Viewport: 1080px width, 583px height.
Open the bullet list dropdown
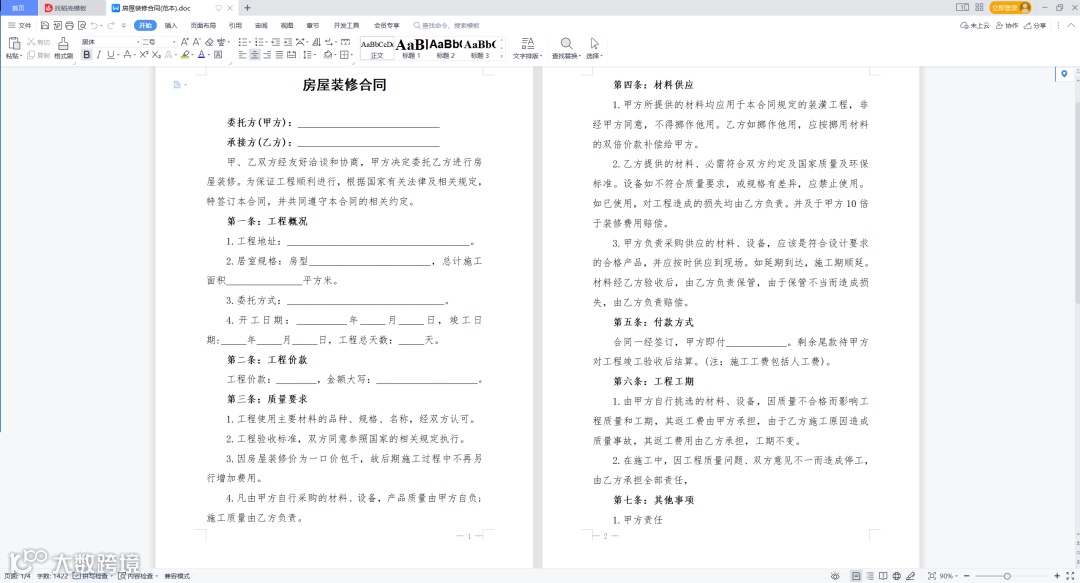coord(250,42)
